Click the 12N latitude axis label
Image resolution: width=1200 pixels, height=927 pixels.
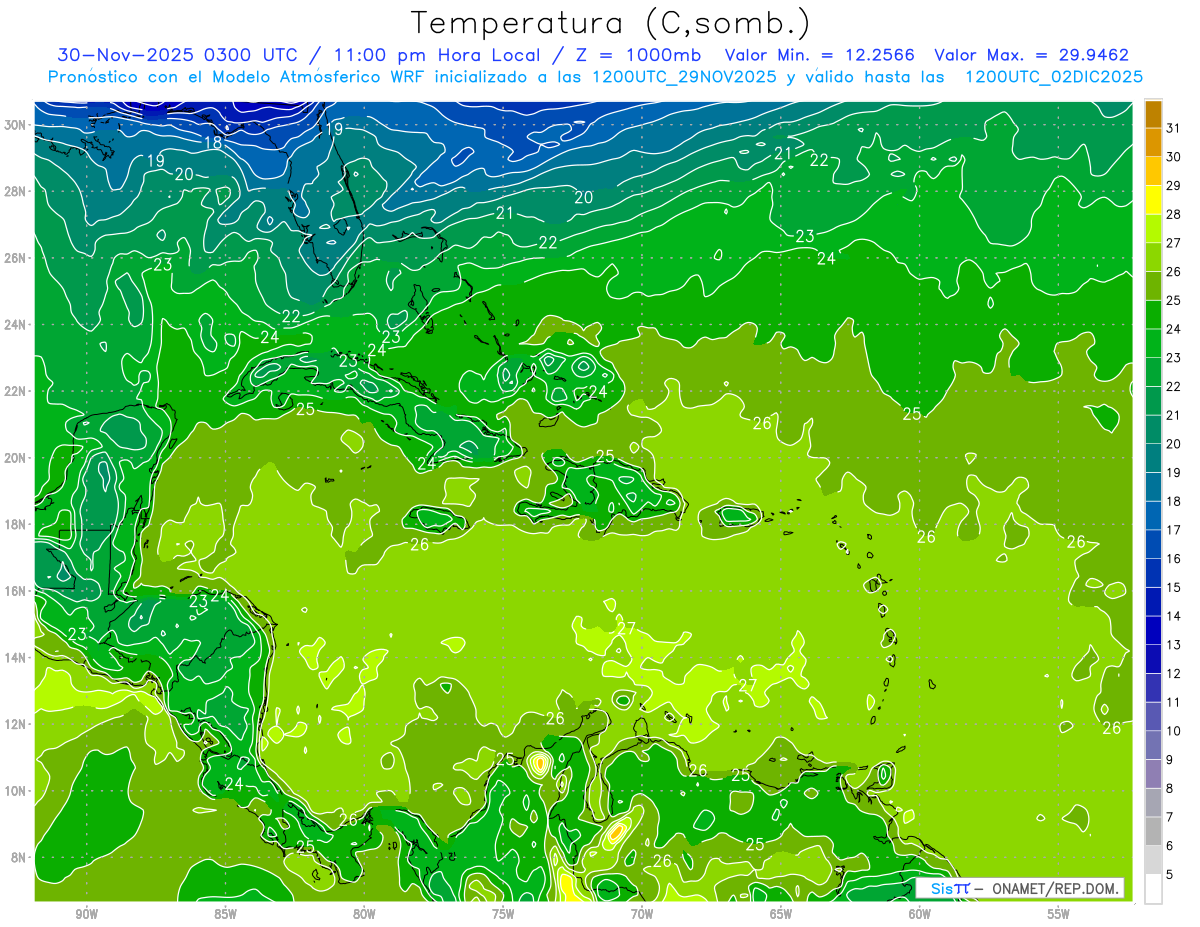coord(17,724)
